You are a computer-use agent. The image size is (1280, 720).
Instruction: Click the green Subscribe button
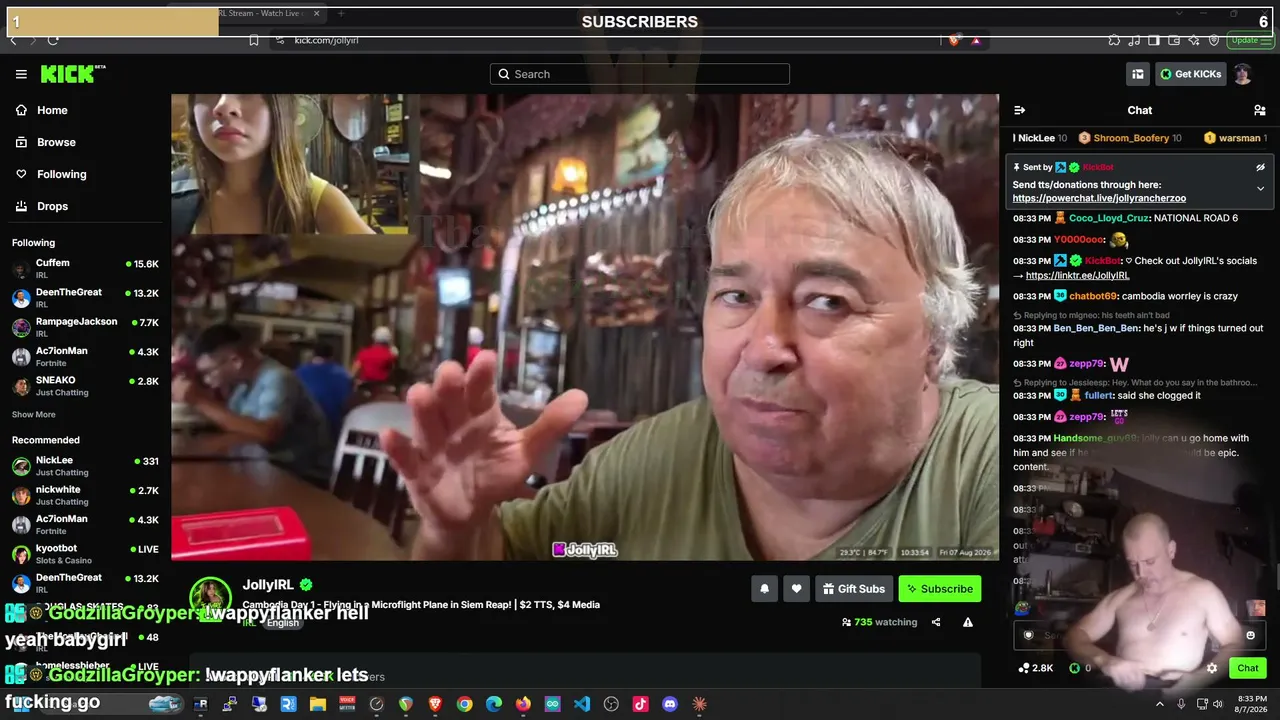click(940, 589)
